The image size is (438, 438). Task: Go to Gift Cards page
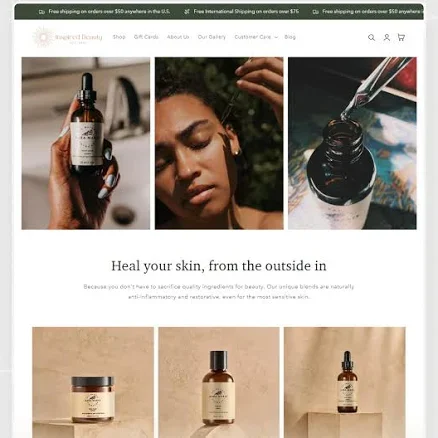(x=146, y=37)
